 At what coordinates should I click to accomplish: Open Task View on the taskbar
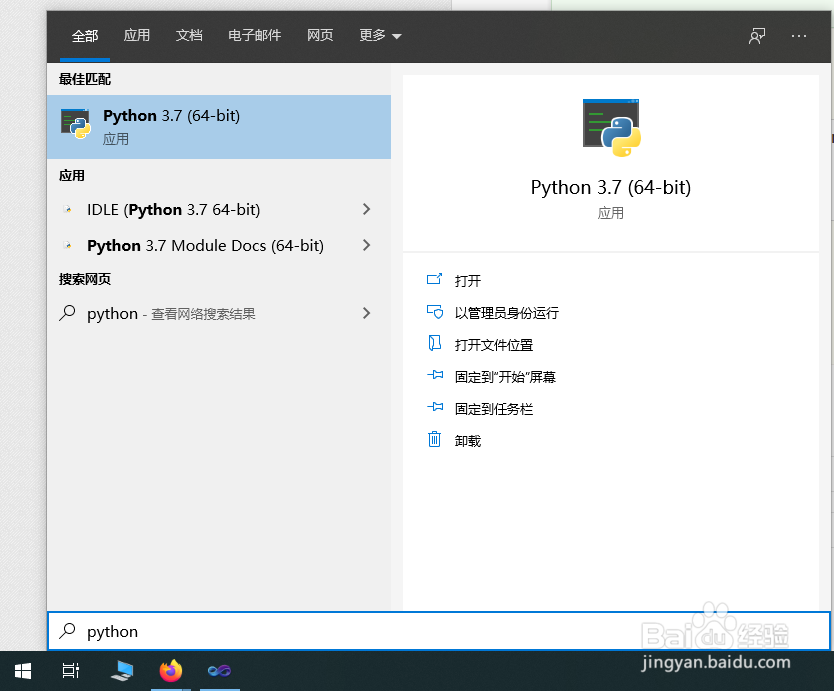click(70, 671)
